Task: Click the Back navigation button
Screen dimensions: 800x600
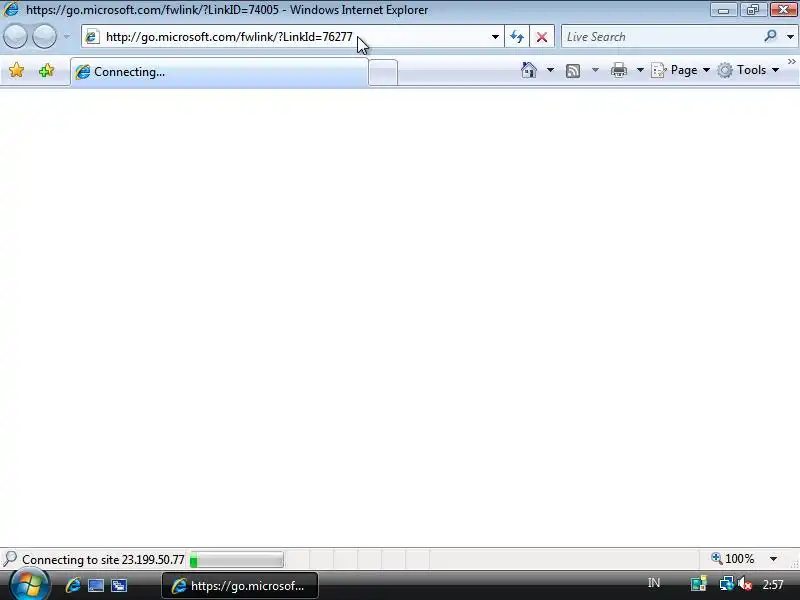Action: [x=15, y=37]
